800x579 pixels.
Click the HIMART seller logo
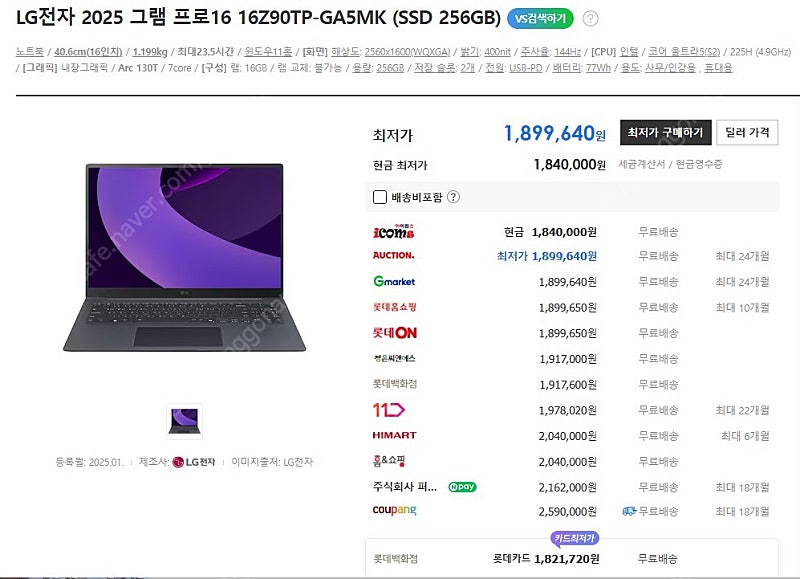[394, 435]
